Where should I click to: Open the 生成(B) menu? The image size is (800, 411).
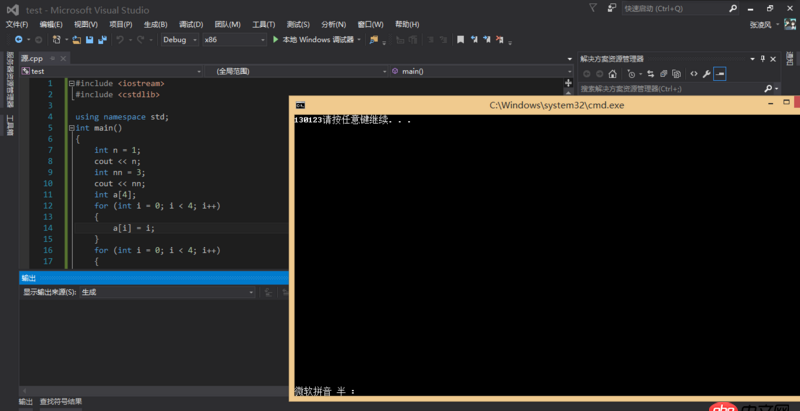(x=155, y=24)
